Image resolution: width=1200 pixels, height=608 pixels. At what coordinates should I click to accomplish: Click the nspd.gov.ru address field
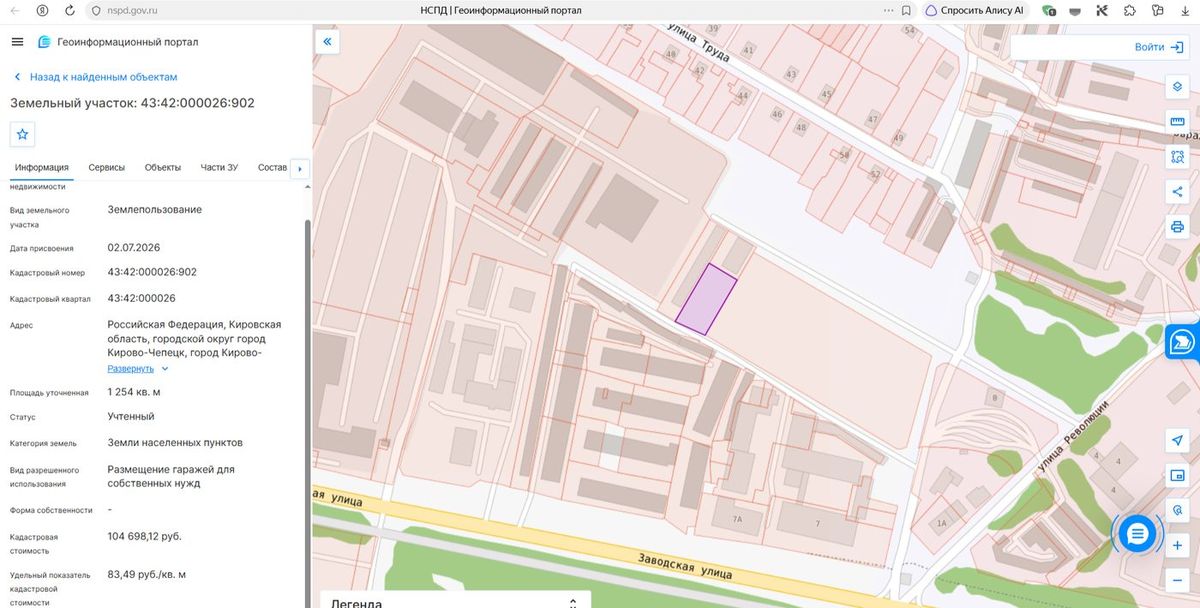pos(132,10)
